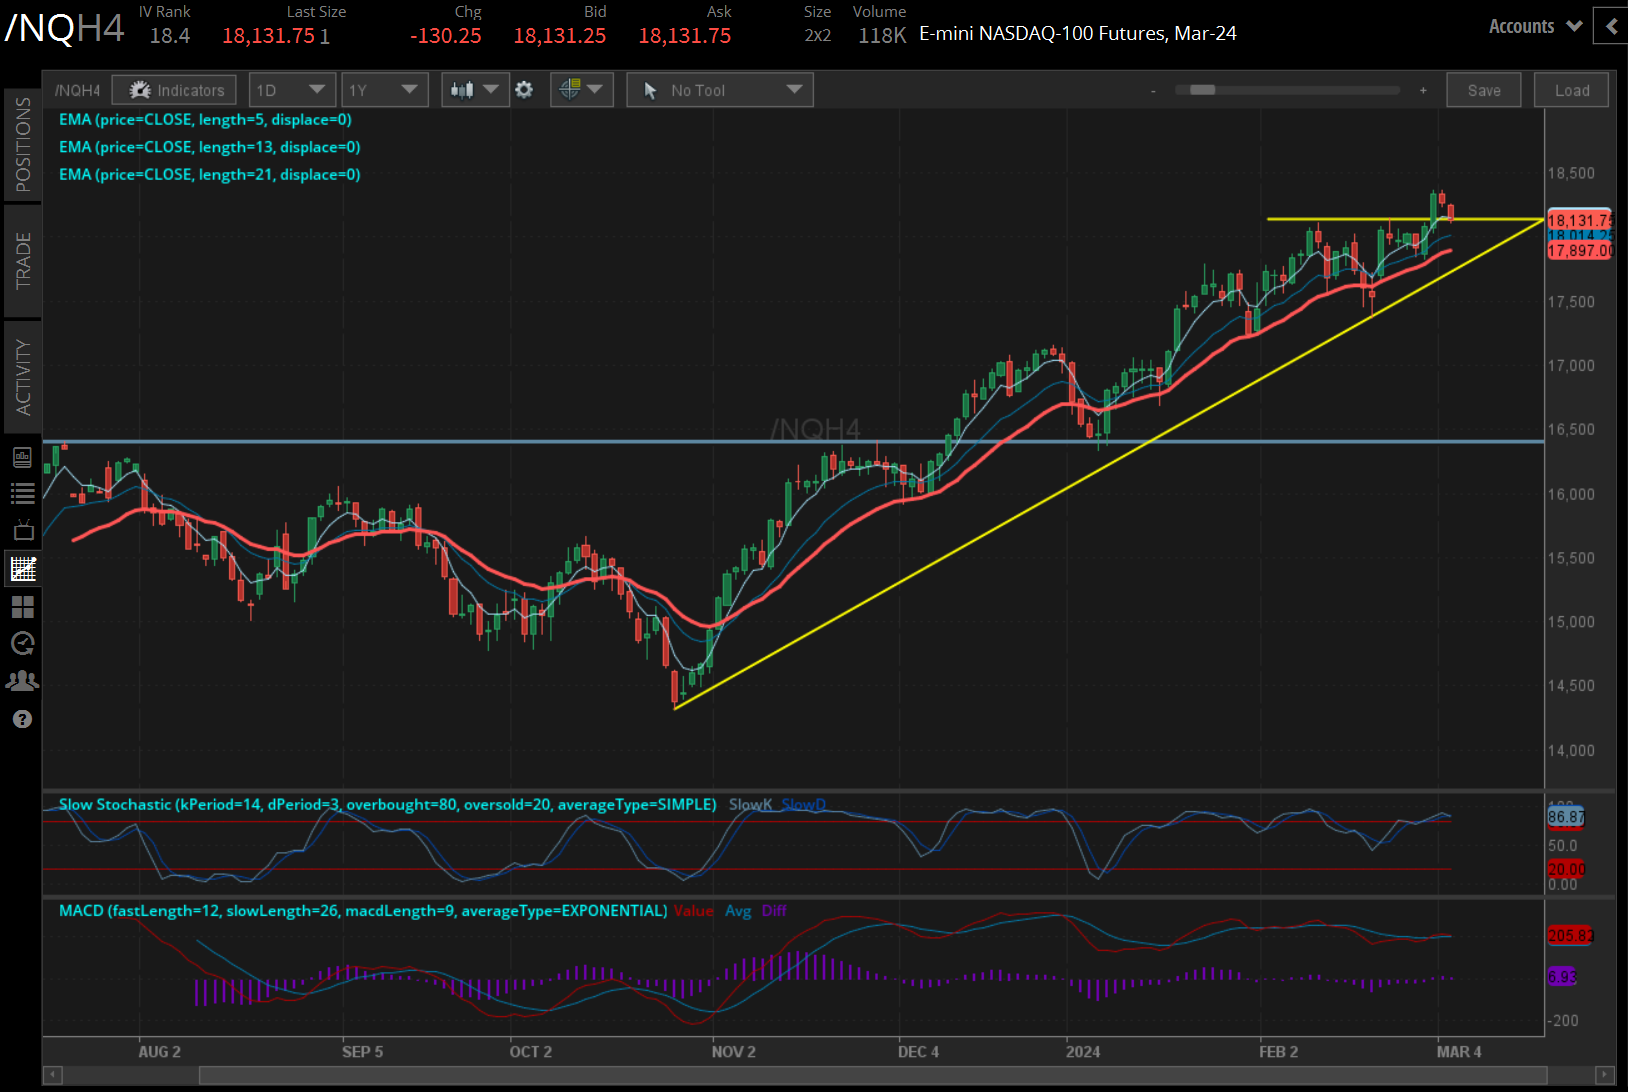1628x1092 pixels.
Task: Expand the 1Y time range dropdown
Action: tap(384, 90)
